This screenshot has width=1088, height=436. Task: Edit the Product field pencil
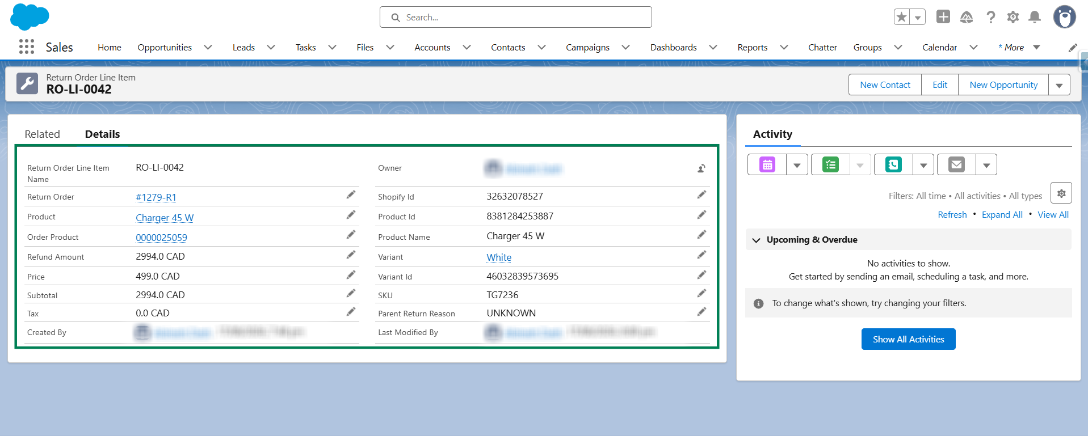click(350, 215)
